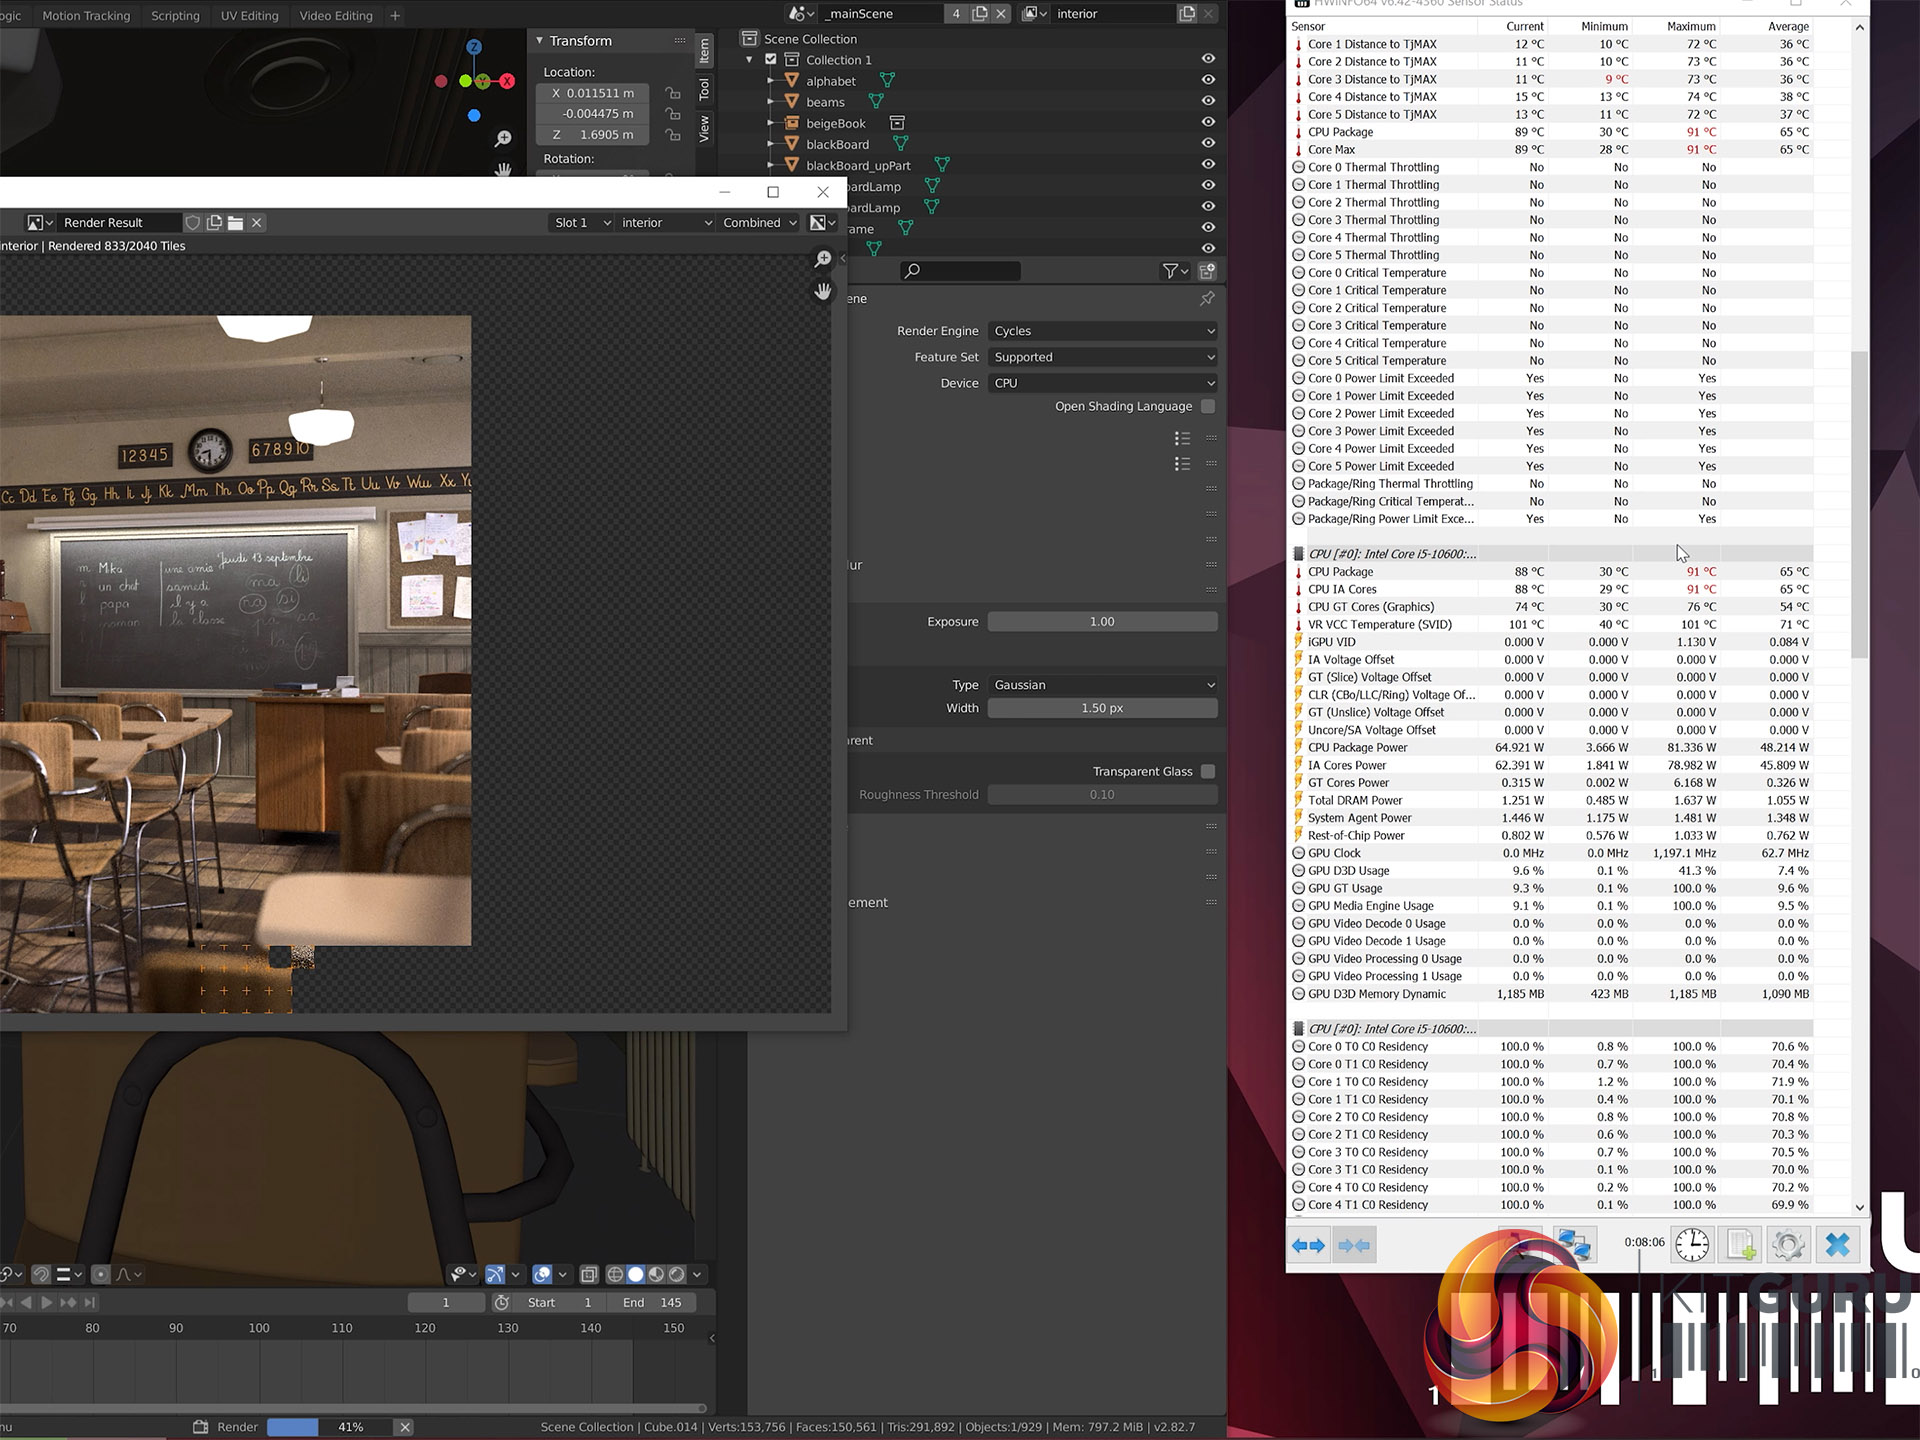Switch to the UV Editing workspace tab
The width and height of the screenshot is (1920, 1440).
point(249,16)
